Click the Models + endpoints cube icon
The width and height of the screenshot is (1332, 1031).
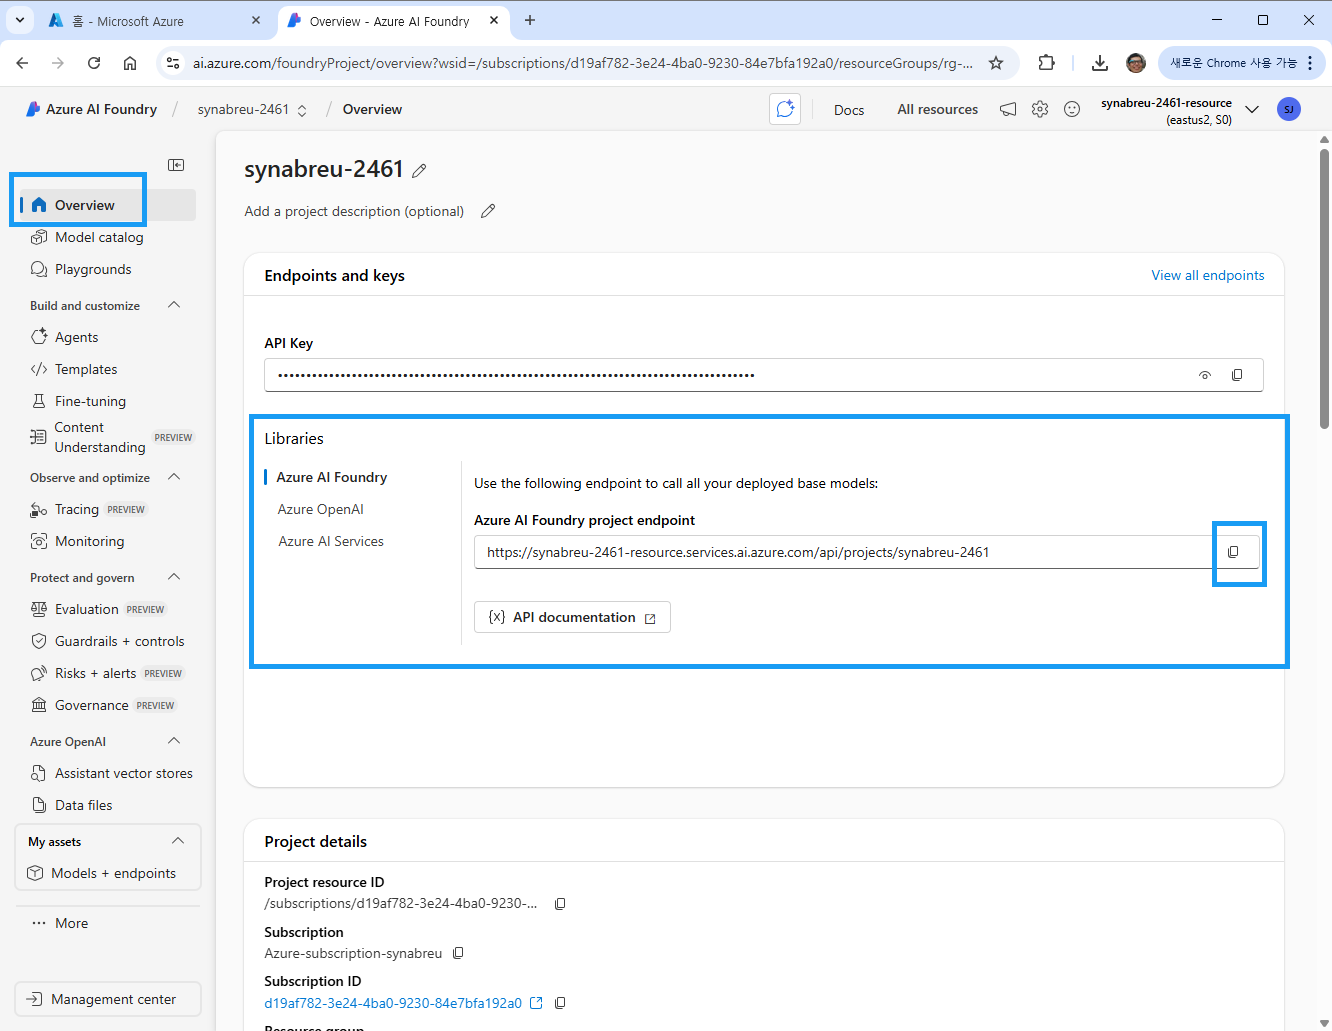coord(35,873)
